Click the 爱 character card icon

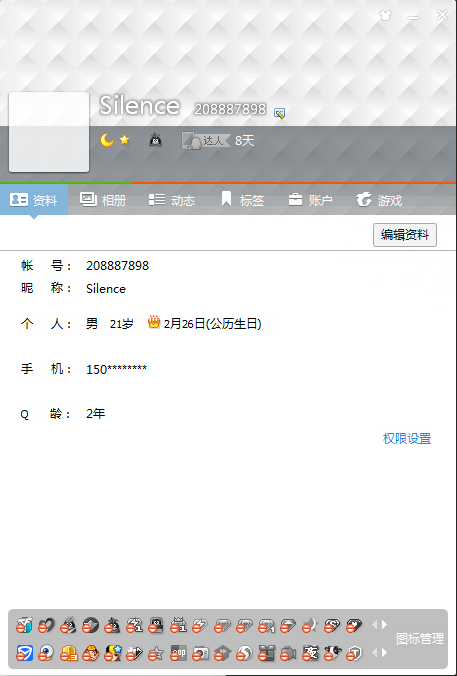(310, 653)
